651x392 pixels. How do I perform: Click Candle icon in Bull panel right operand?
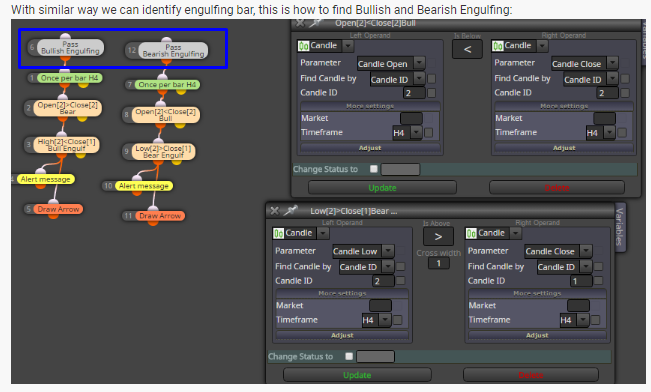tap(497, 46)
